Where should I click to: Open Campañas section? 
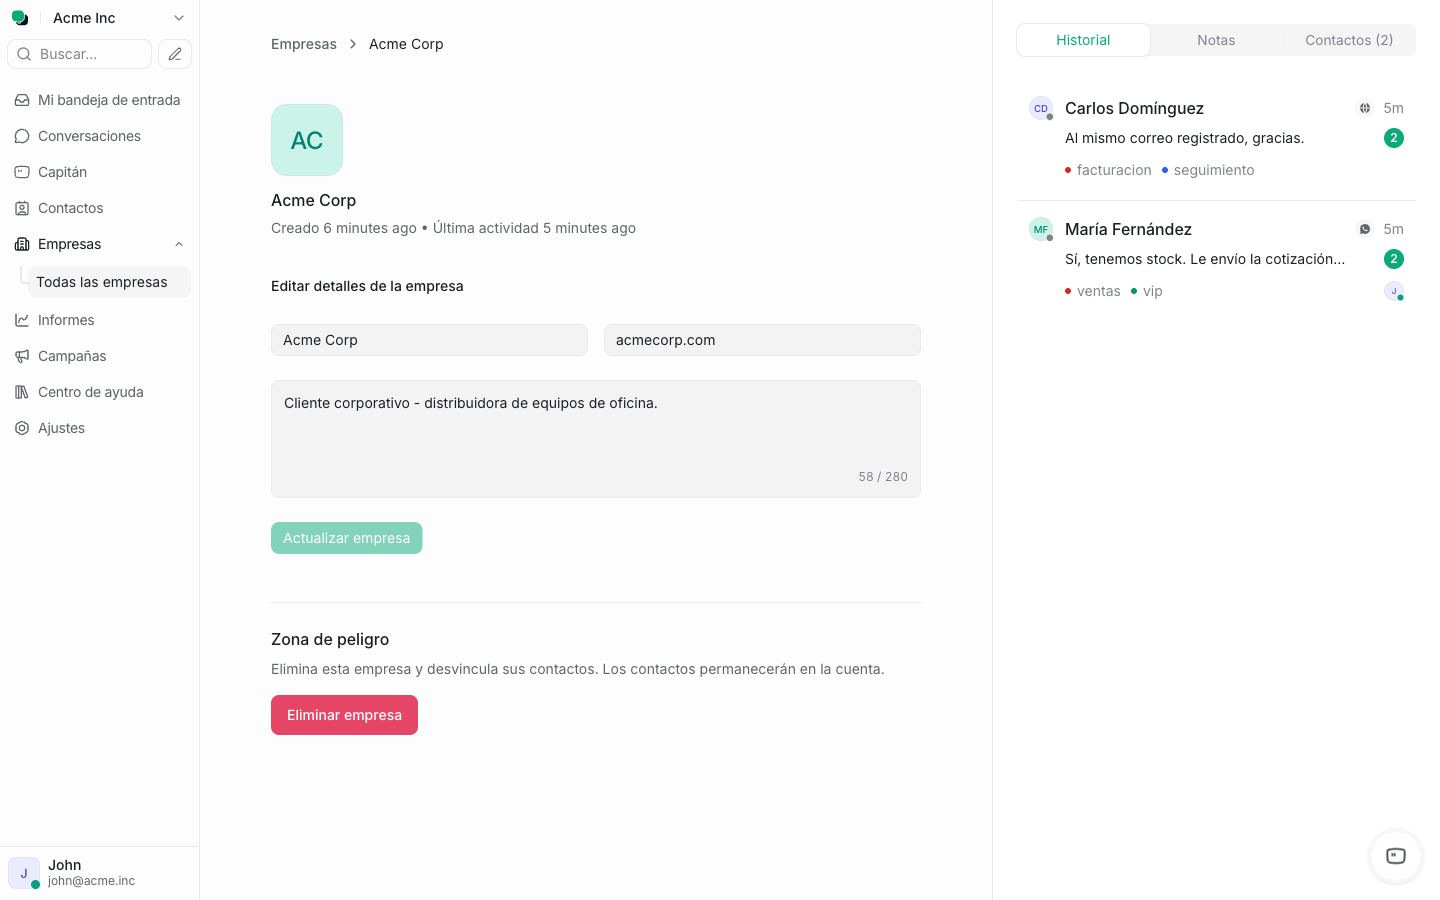point(99,356)
